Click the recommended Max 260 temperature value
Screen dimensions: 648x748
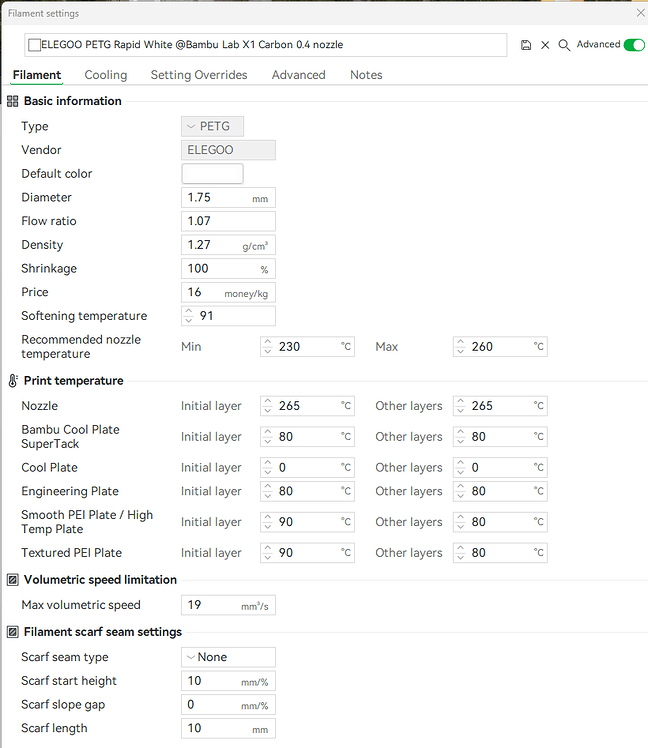point(482,347)
